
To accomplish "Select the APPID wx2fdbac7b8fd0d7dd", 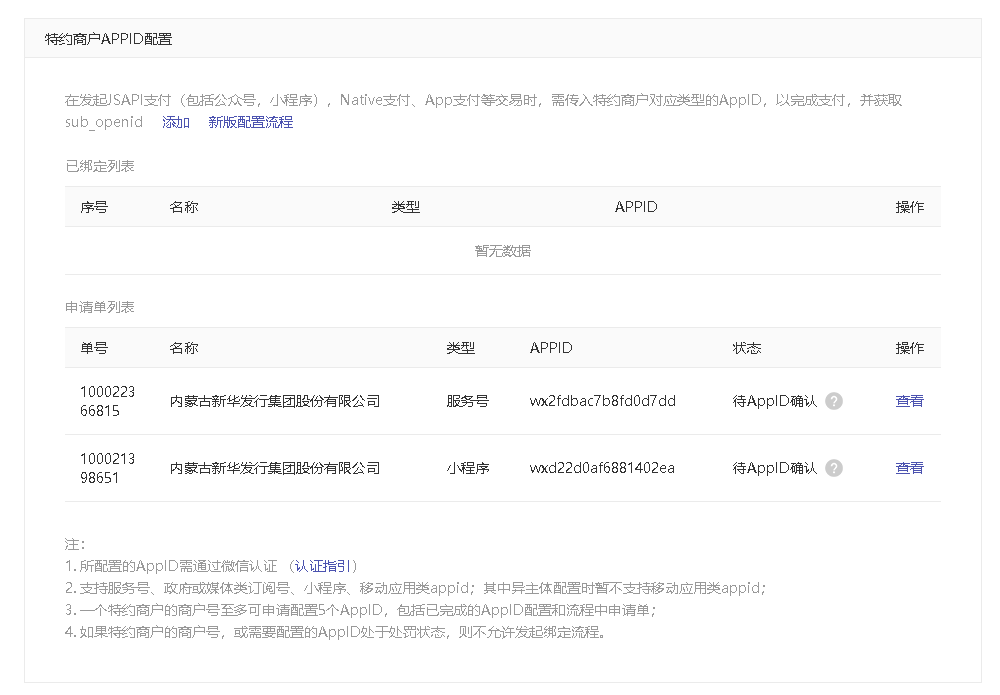I will click(x=602, y=401).
